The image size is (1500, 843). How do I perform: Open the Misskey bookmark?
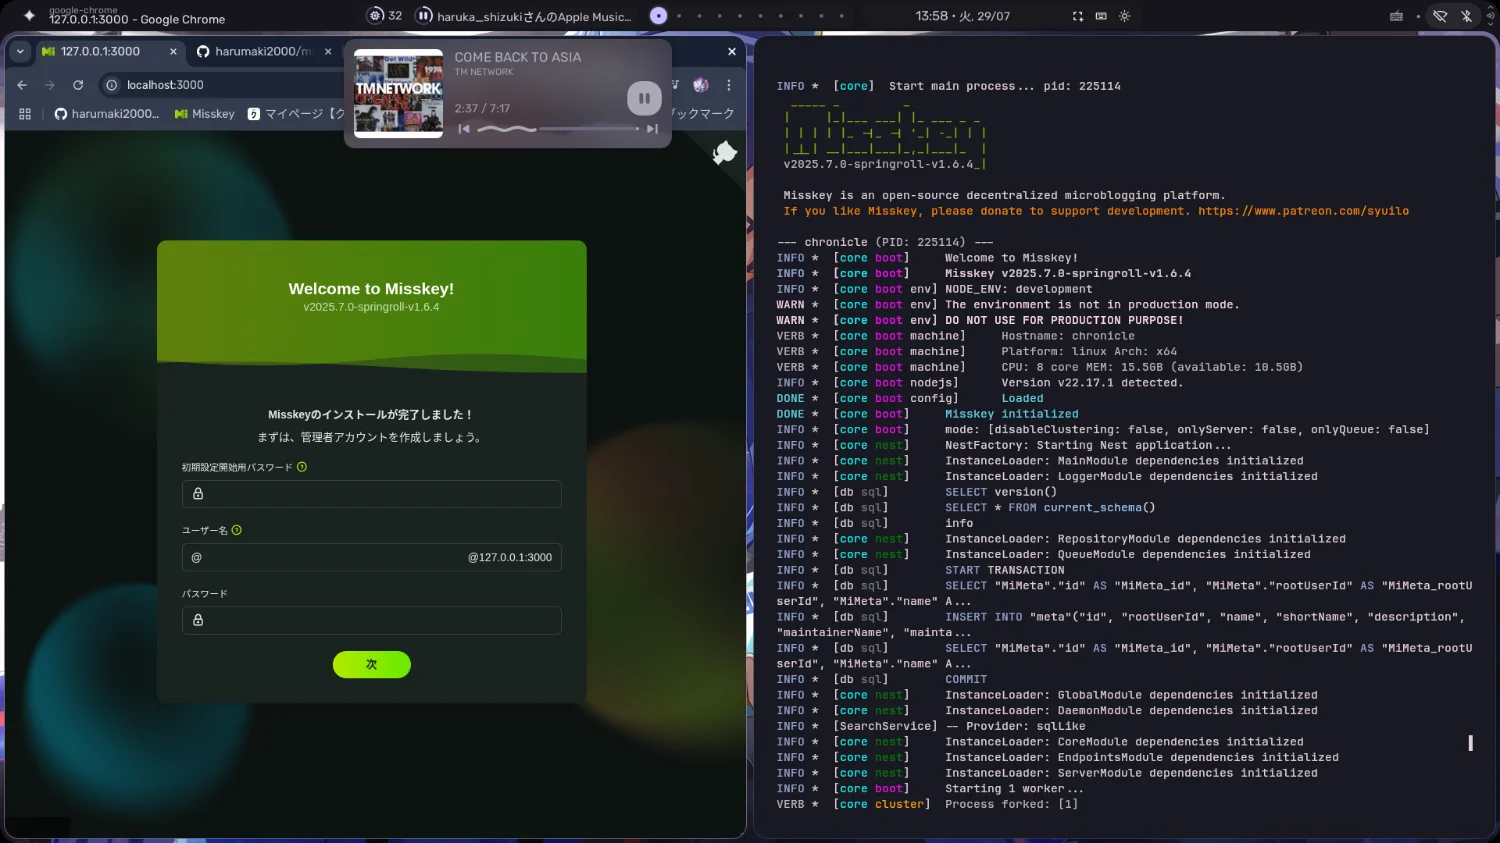point(205,114)
